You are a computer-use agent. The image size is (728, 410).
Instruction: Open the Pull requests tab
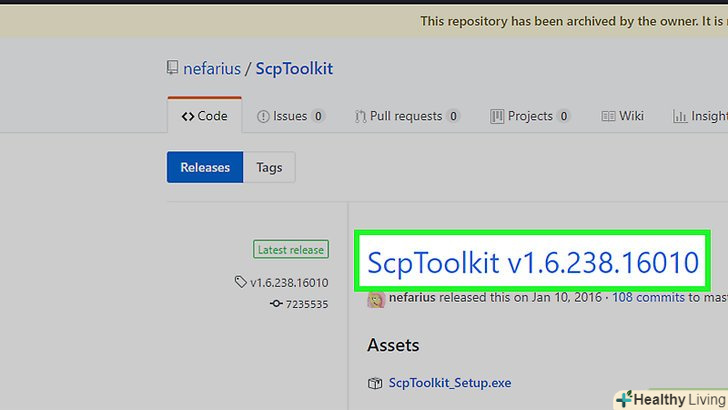pyautogui.click(x=407, y=116)
